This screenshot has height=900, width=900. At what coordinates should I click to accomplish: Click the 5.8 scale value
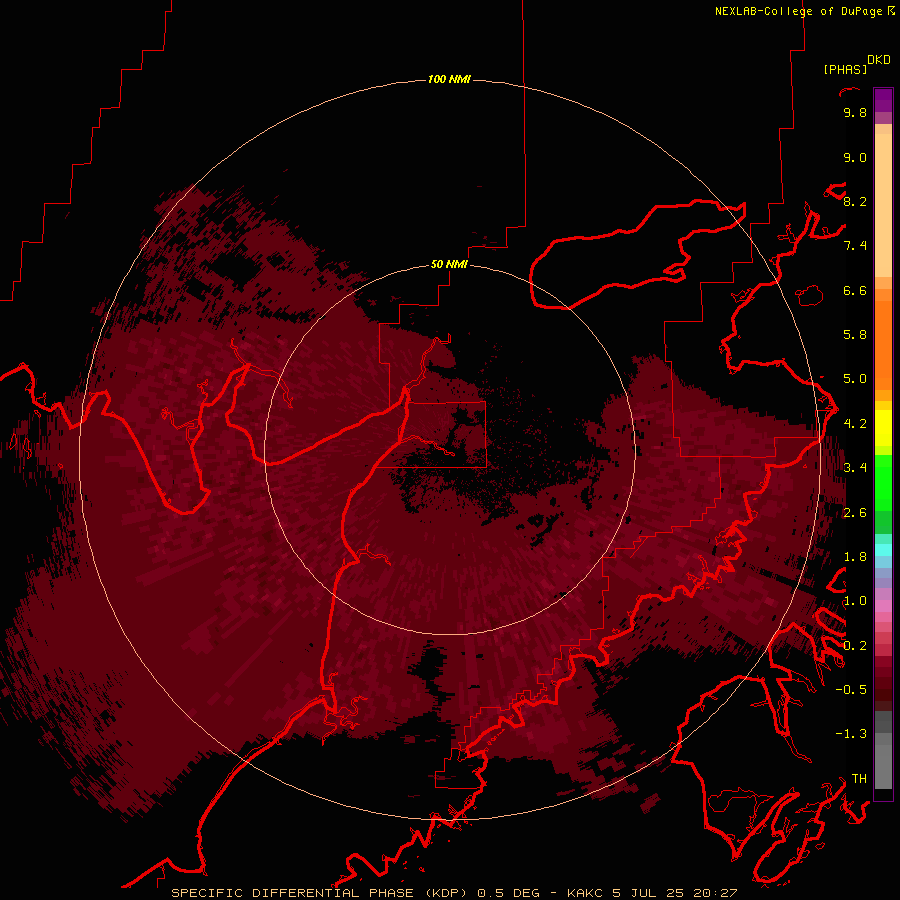pyautogui.click(x=855, y=335)
